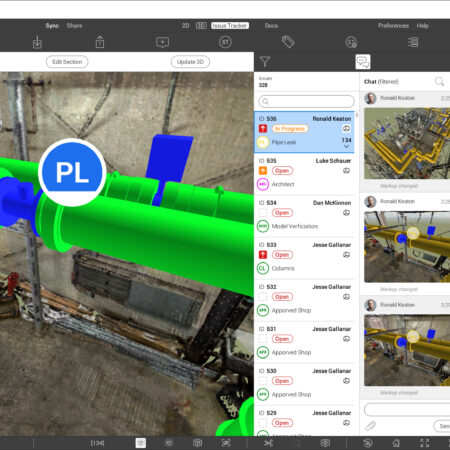Click the Pipe Leak label text
The width and height of the screenshot is (450, 450).
point(284,142)
